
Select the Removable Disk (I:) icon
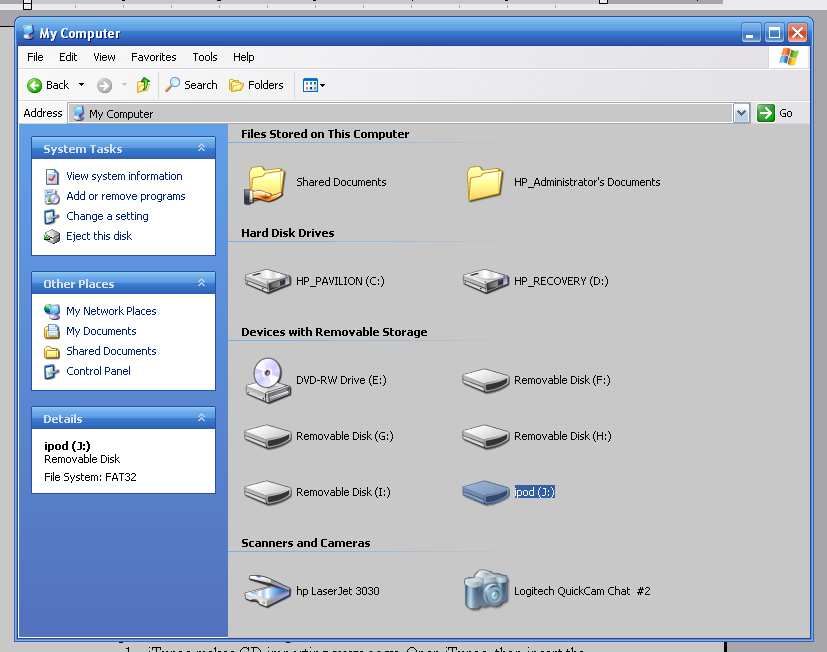[x=267, y=492]
